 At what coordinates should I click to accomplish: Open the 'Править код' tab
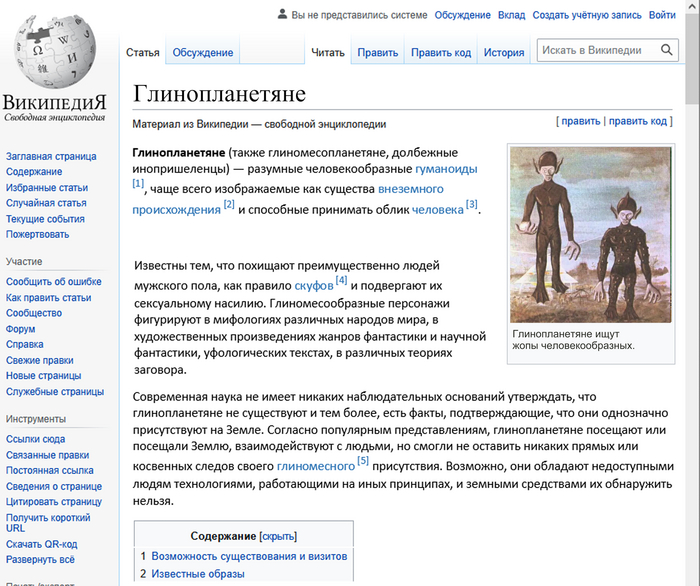[441, 53]
